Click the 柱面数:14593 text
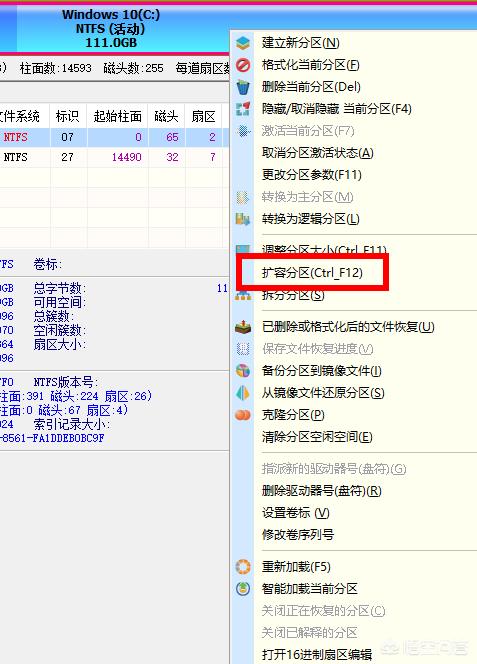Viewport: 477px width, 664px height. (x=55, y=68)
